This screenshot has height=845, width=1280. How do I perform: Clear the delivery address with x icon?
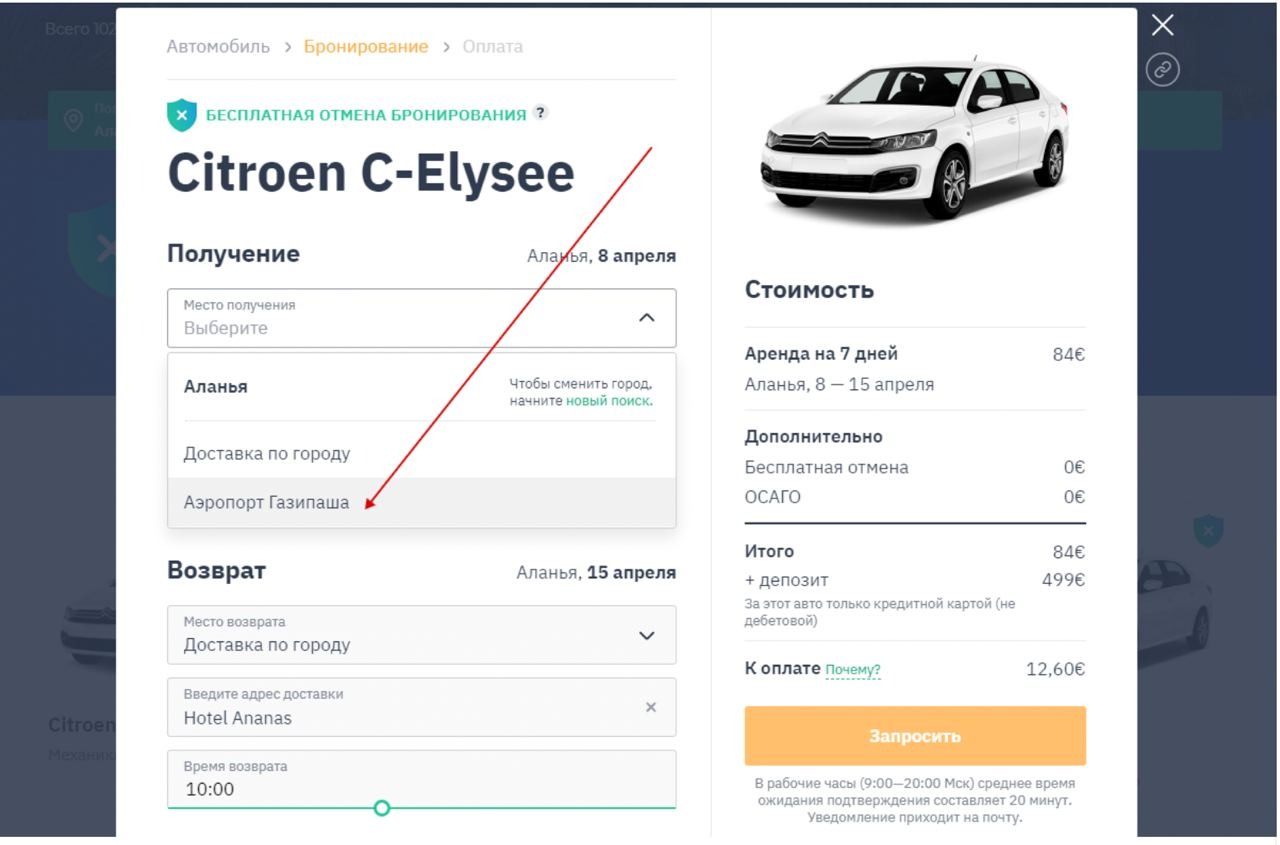651,707
